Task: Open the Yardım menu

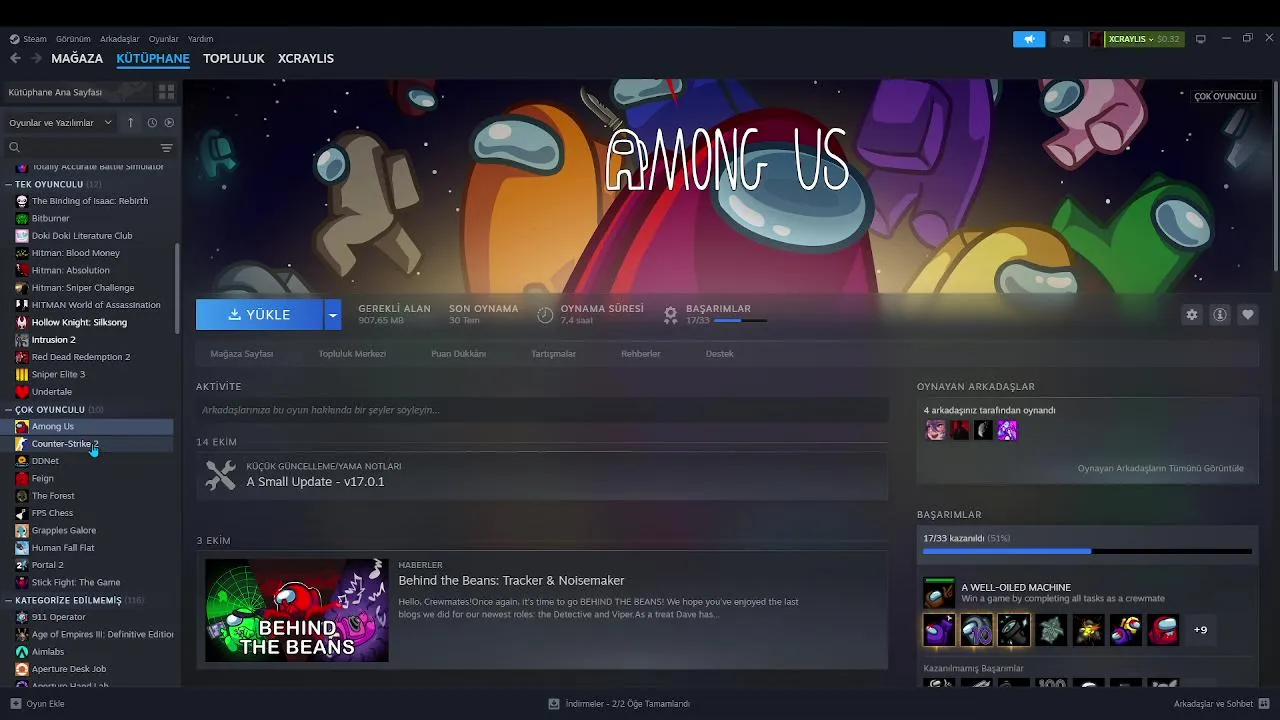Action: point(200,39)
